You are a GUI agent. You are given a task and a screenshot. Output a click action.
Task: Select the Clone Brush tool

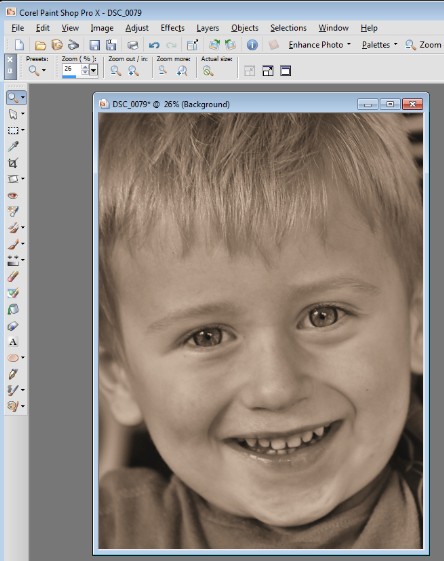[13, 227]
